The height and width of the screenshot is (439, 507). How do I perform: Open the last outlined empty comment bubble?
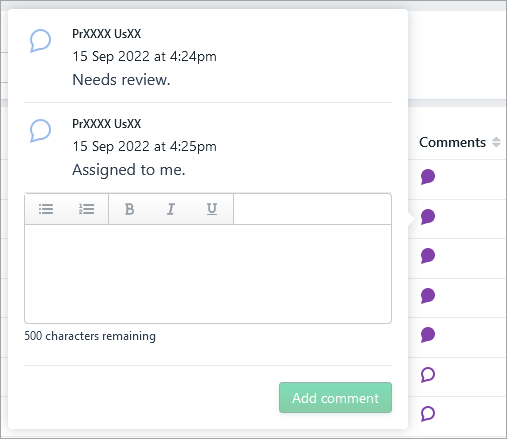coord(428,414)
